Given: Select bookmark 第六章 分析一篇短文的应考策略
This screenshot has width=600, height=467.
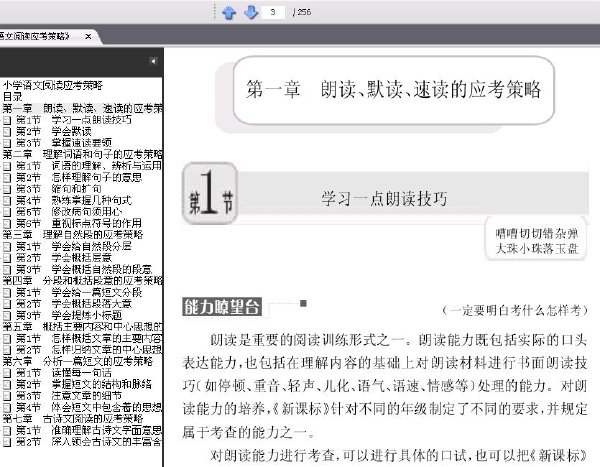Looking at the screenshot, I should click(x=78, y=361).
